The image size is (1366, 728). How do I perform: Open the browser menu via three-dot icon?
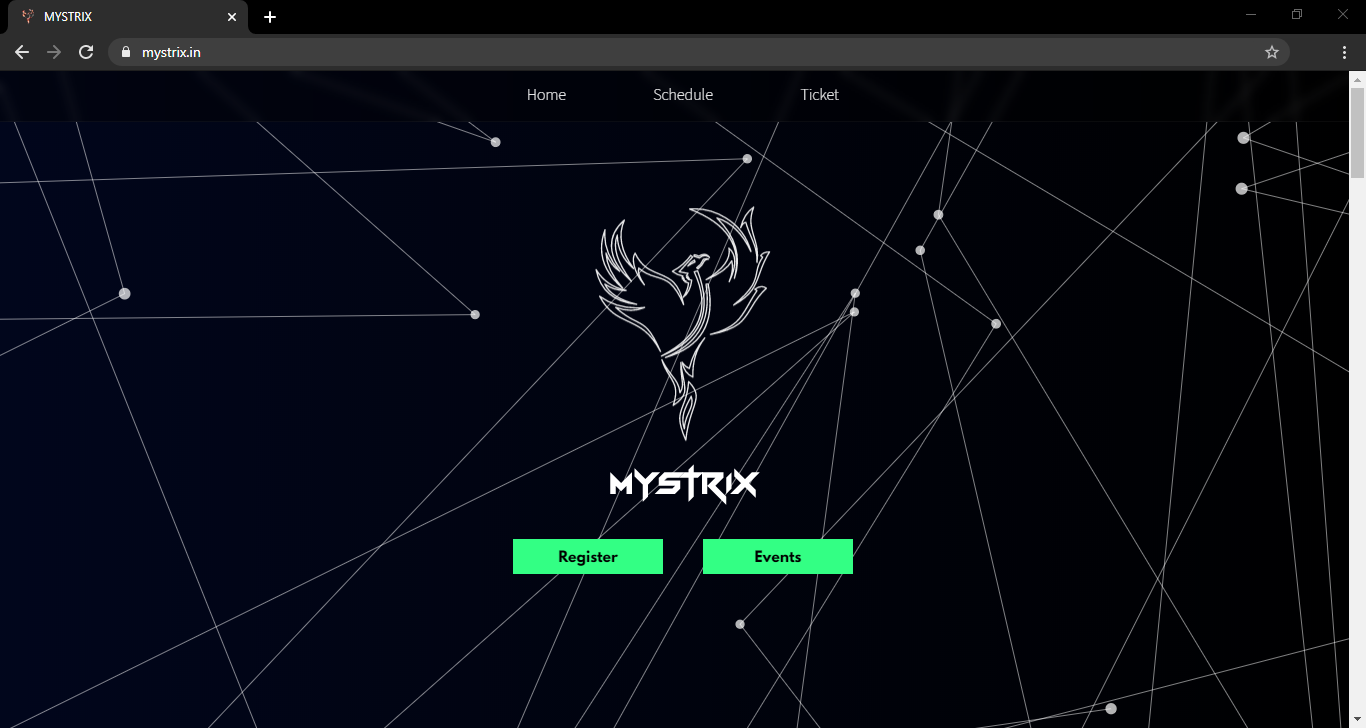pyautogui.click(x=1344, y=52)
